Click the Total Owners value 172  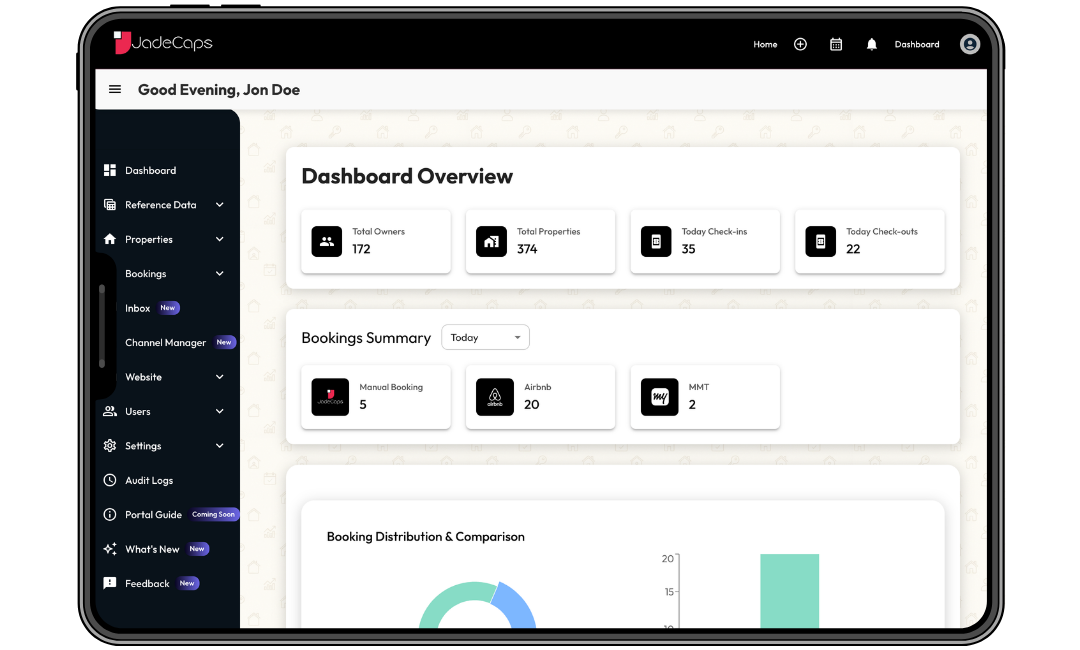[361, 249]
